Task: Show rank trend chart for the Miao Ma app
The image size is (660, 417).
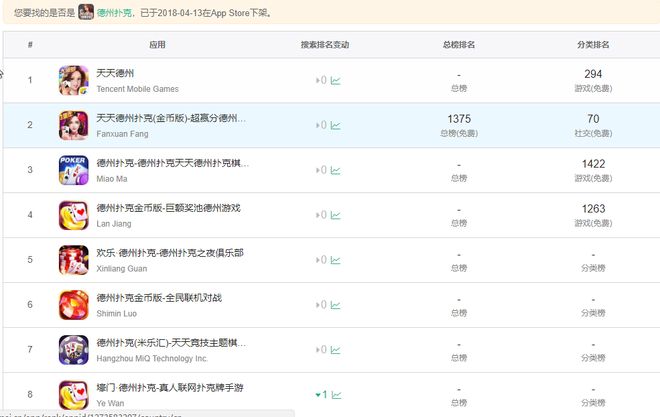Action: pos(335,170)
